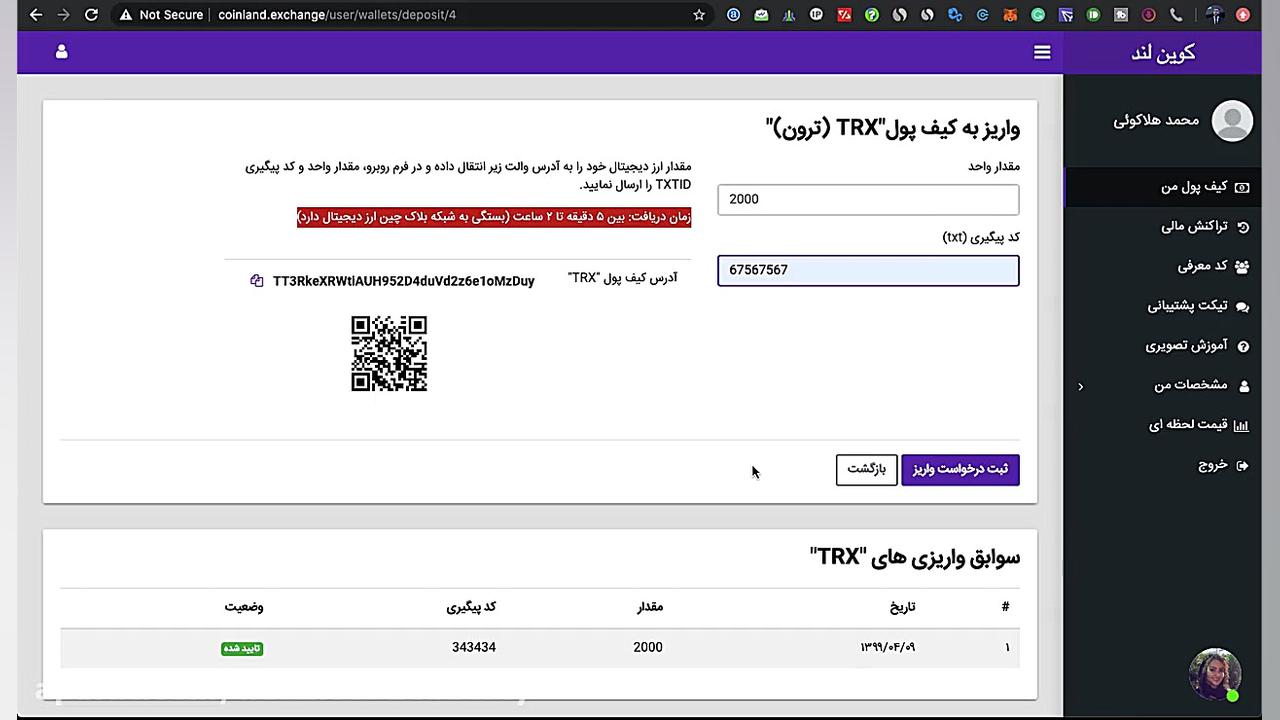Click the chat bubble icon for تیکت پشتیبانی

[x=1242, y=306]
